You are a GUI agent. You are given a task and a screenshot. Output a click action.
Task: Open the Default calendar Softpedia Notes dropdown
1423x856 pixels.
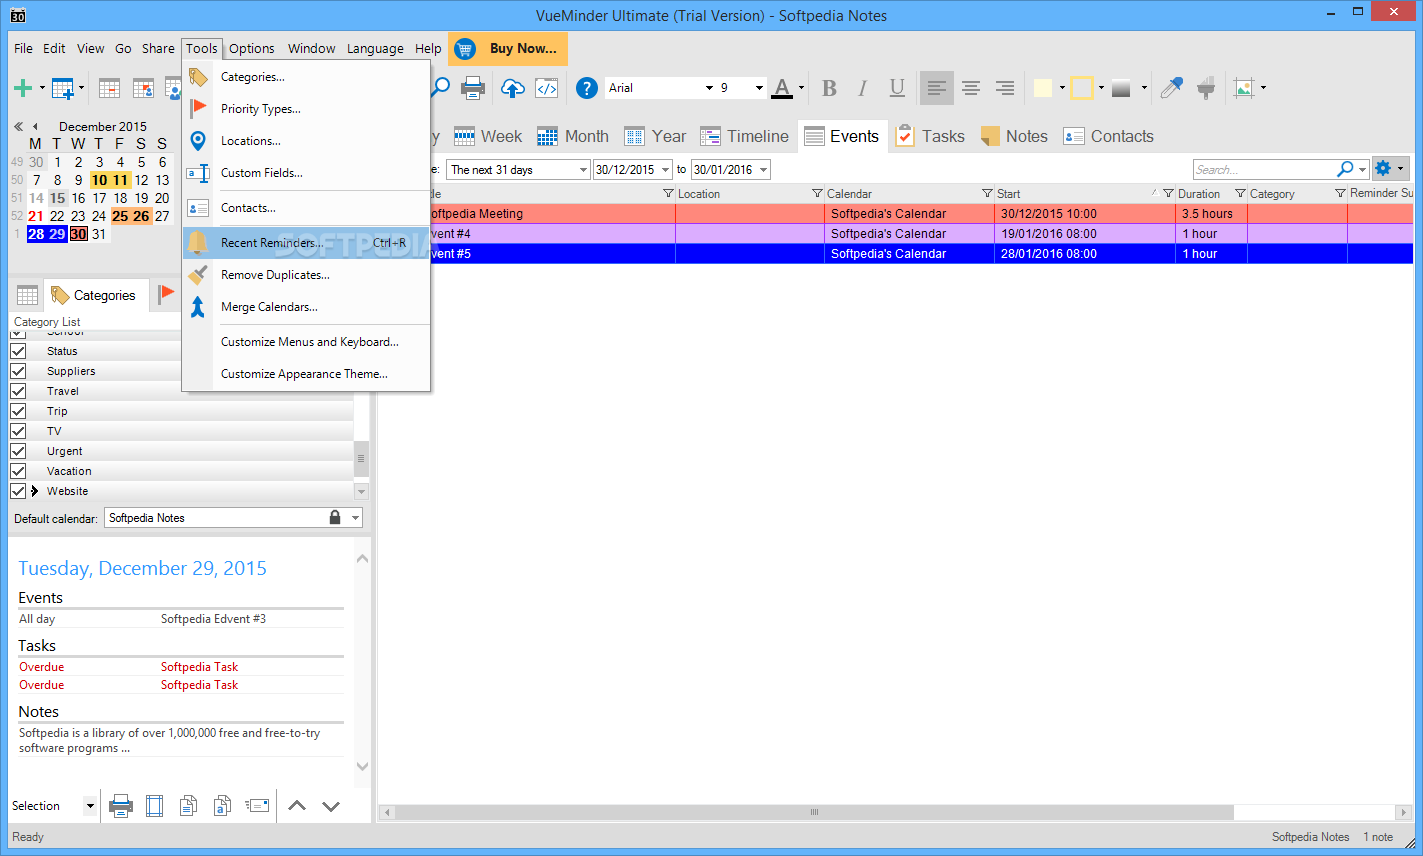coord(355,518)
